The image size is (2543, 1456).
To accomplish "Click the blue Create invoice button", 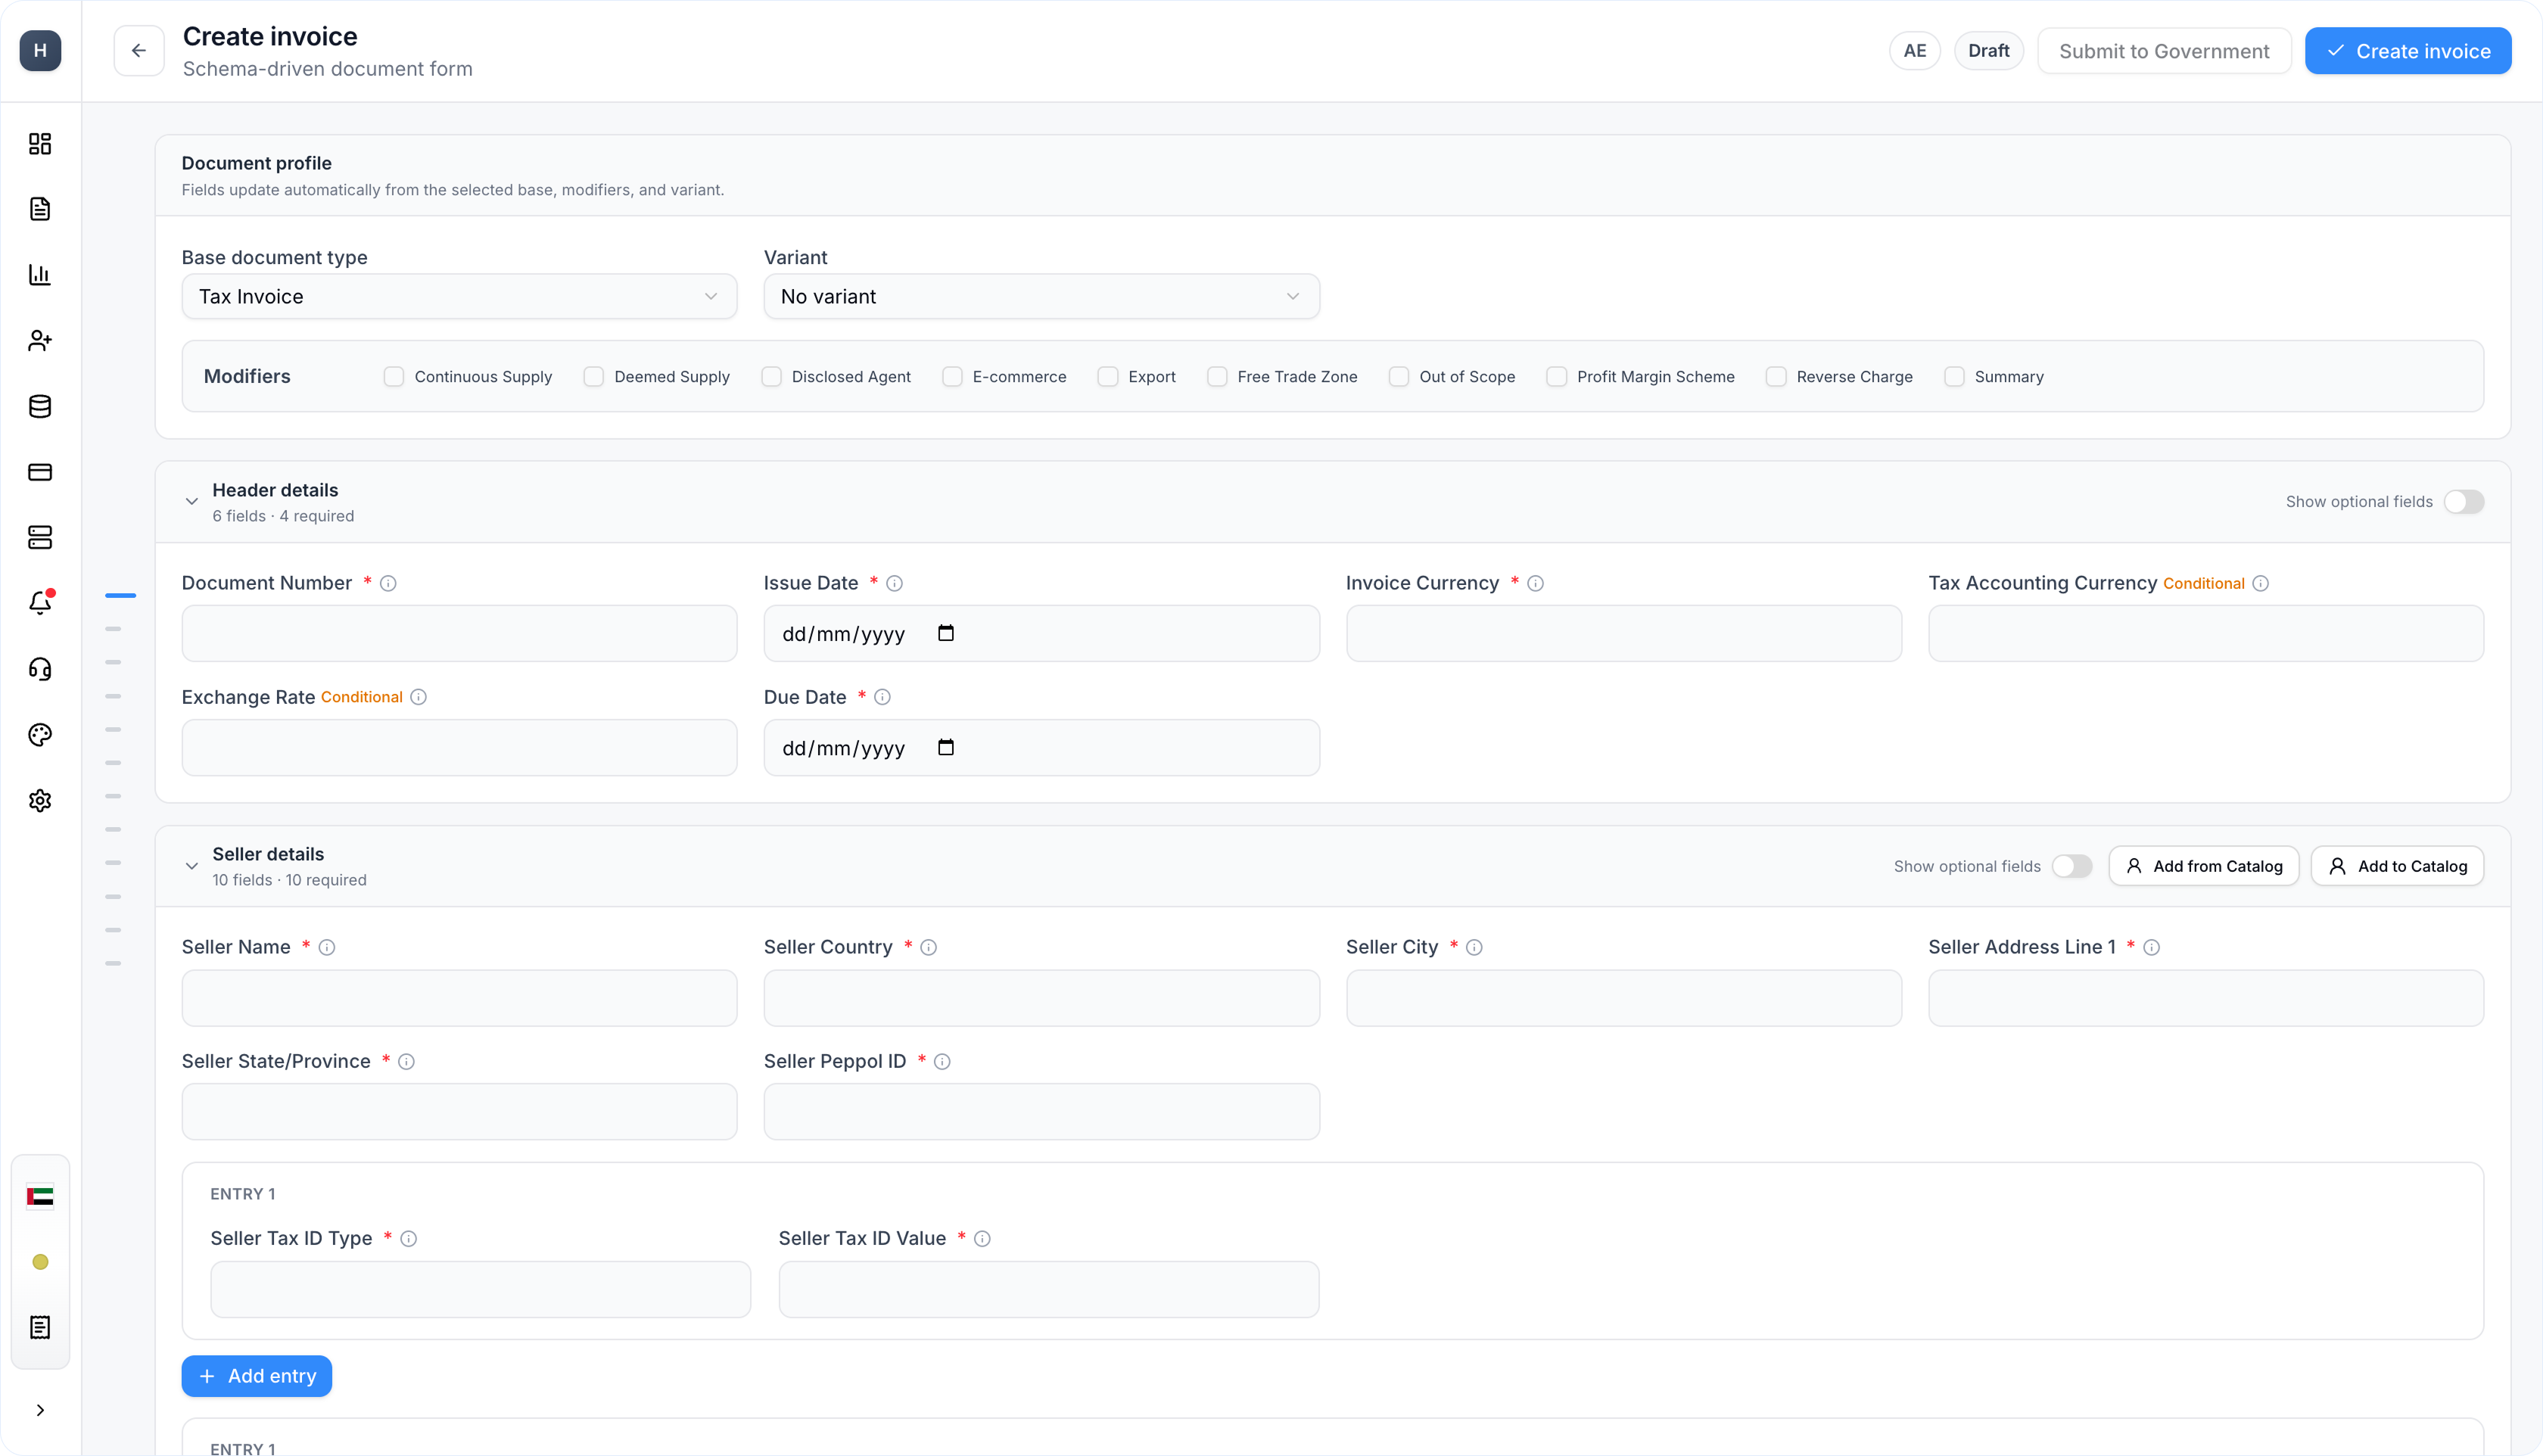I will (x=2408, y=51).
